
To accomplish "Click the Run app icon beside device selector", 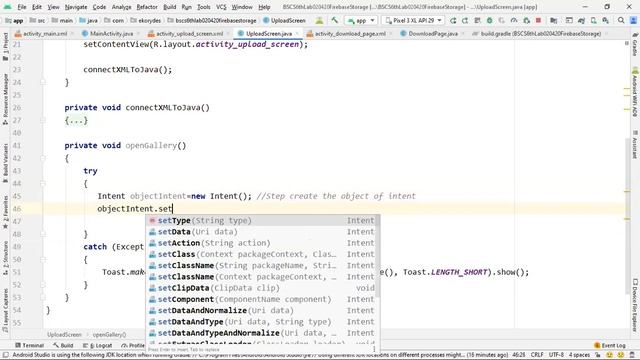I will click(x=453, y=20).
